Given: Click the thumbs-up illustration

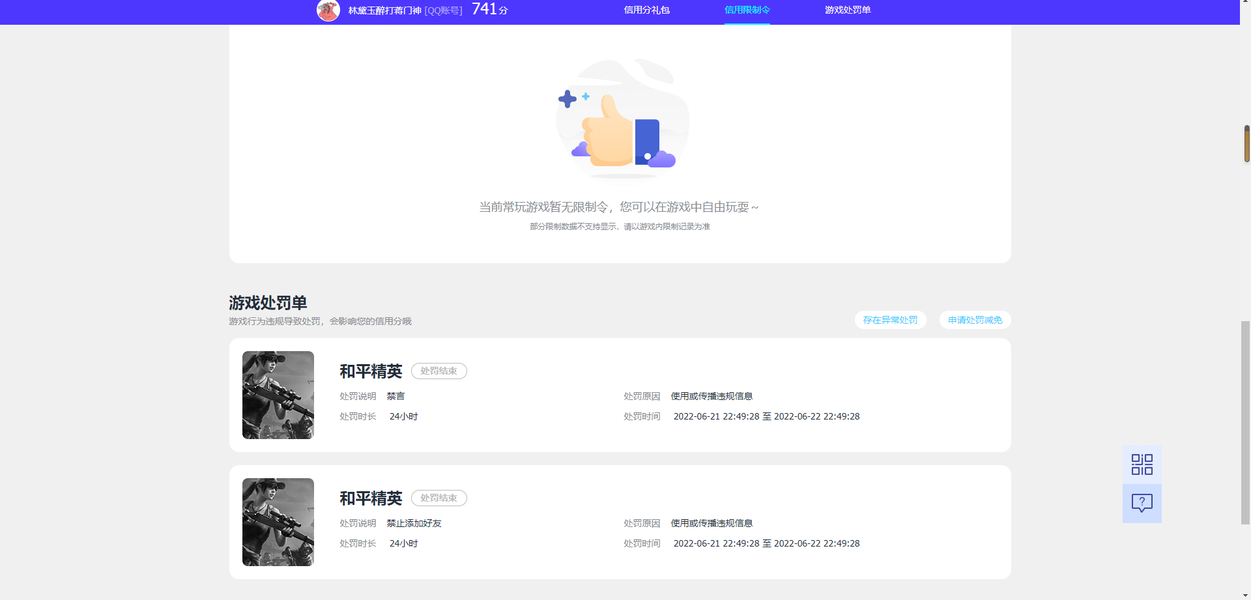Looking at the screenshot, I should click(620, 120).
